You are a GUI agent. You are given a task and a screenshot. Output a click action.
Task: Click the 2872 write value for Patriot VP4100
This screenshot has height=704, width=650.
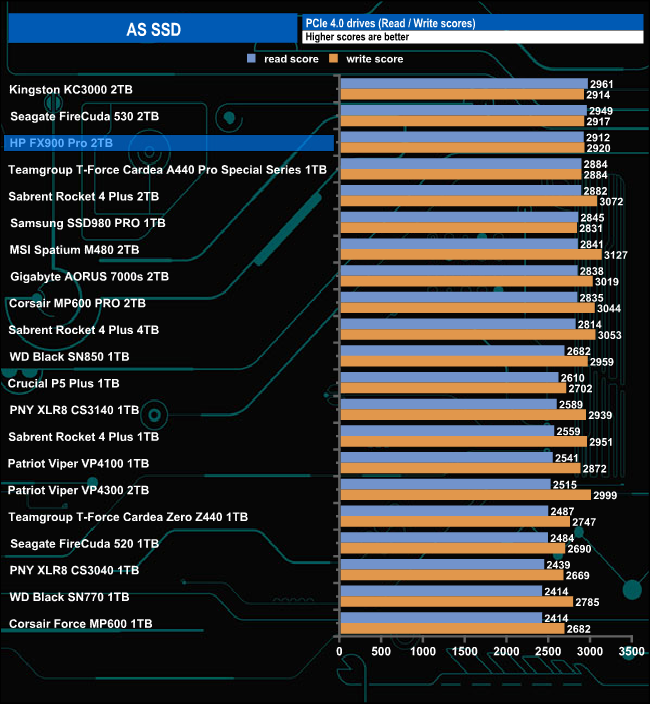(x=594, y=469)
